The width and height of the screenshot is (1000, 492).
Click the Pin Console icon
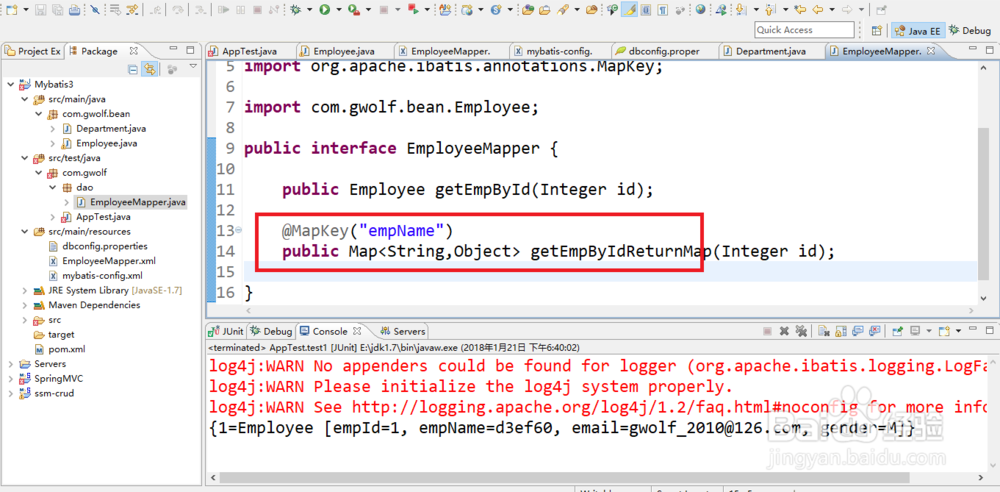click(x=898, y=331)
